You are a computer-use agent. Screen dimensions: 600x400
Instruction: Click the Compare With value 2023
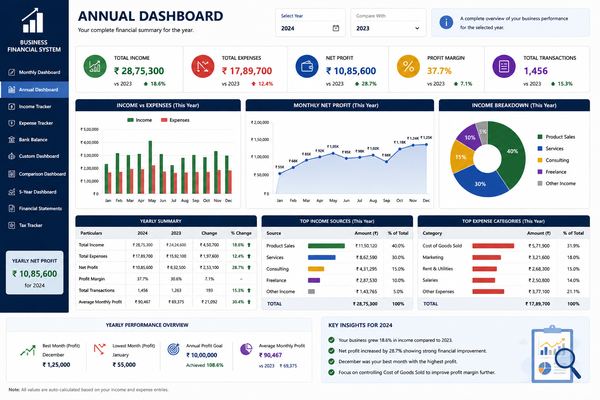[x=363, y=28]
